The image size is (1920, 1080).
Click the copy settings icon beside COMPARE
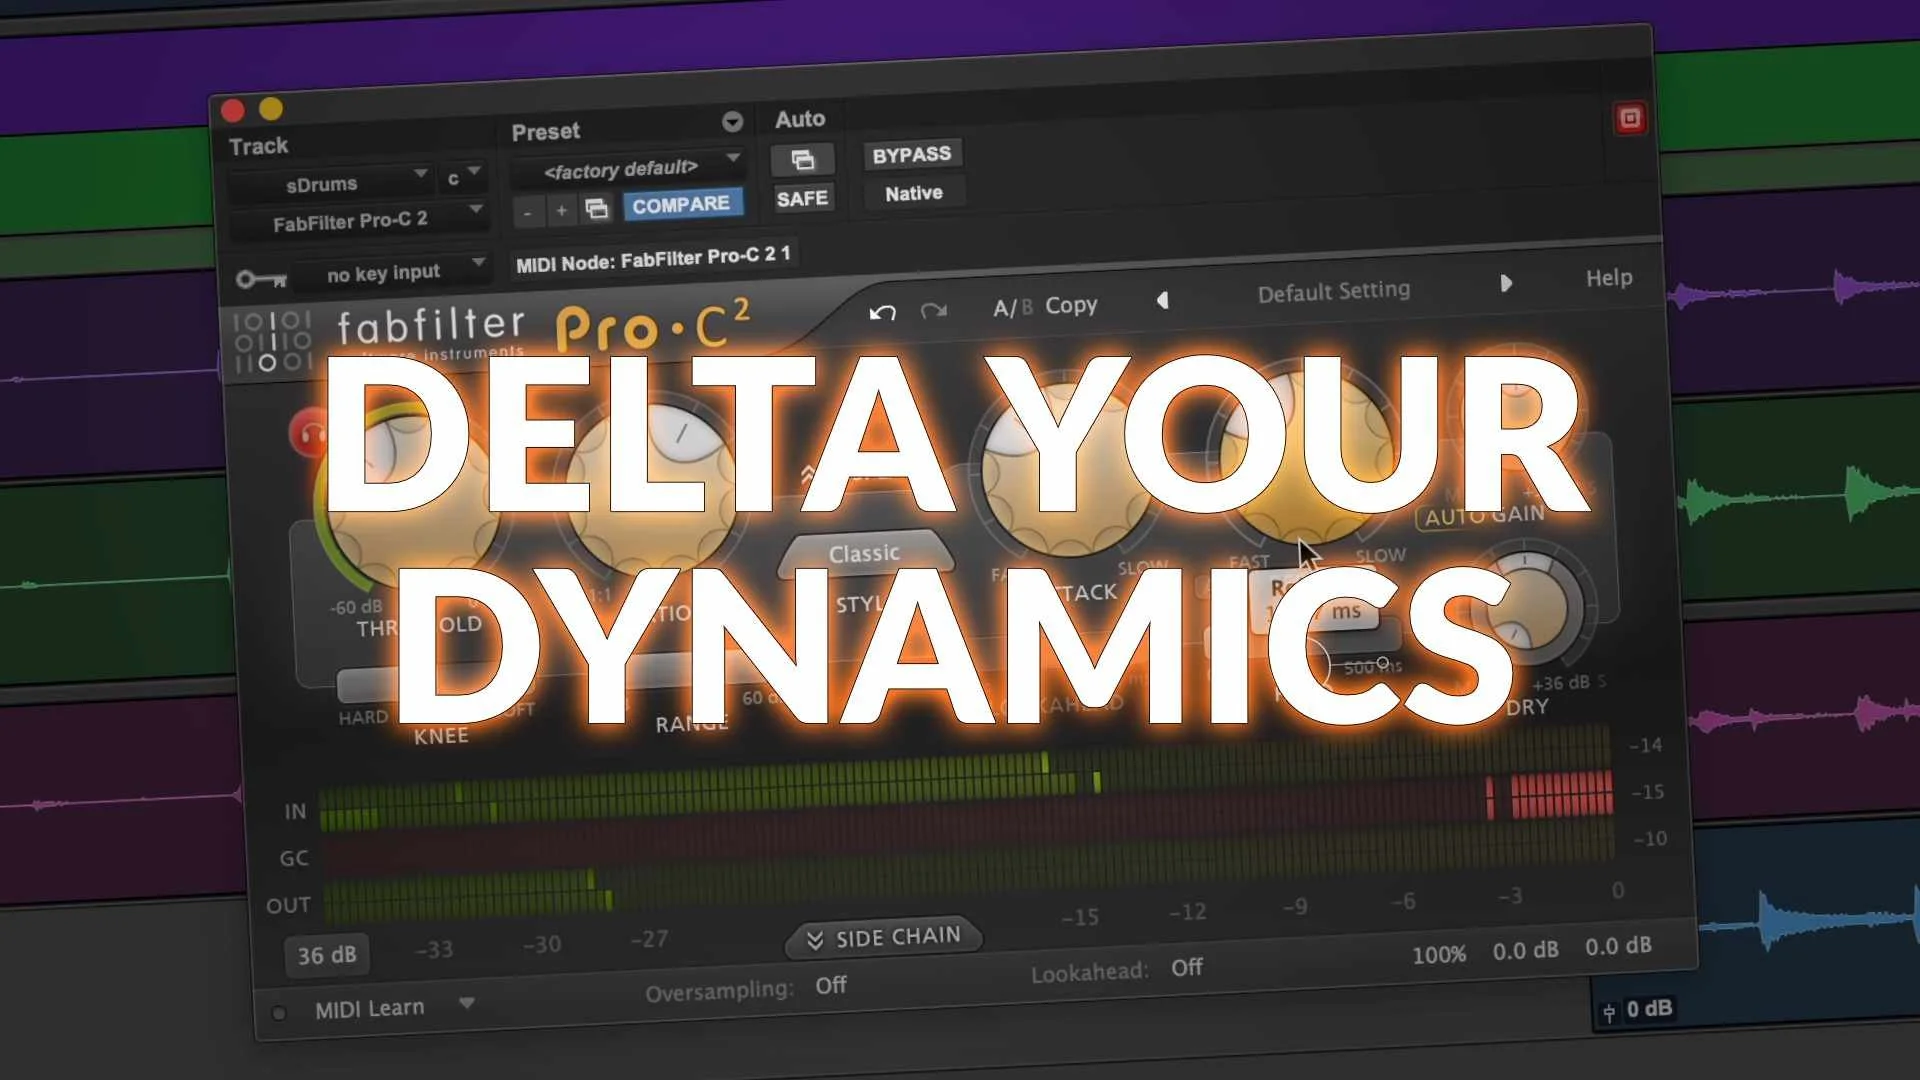[x=597, y=208]
